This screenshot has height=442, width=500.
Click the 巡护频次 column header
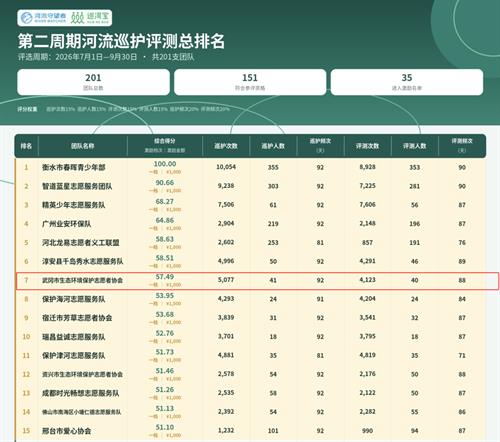coord(320,146)
